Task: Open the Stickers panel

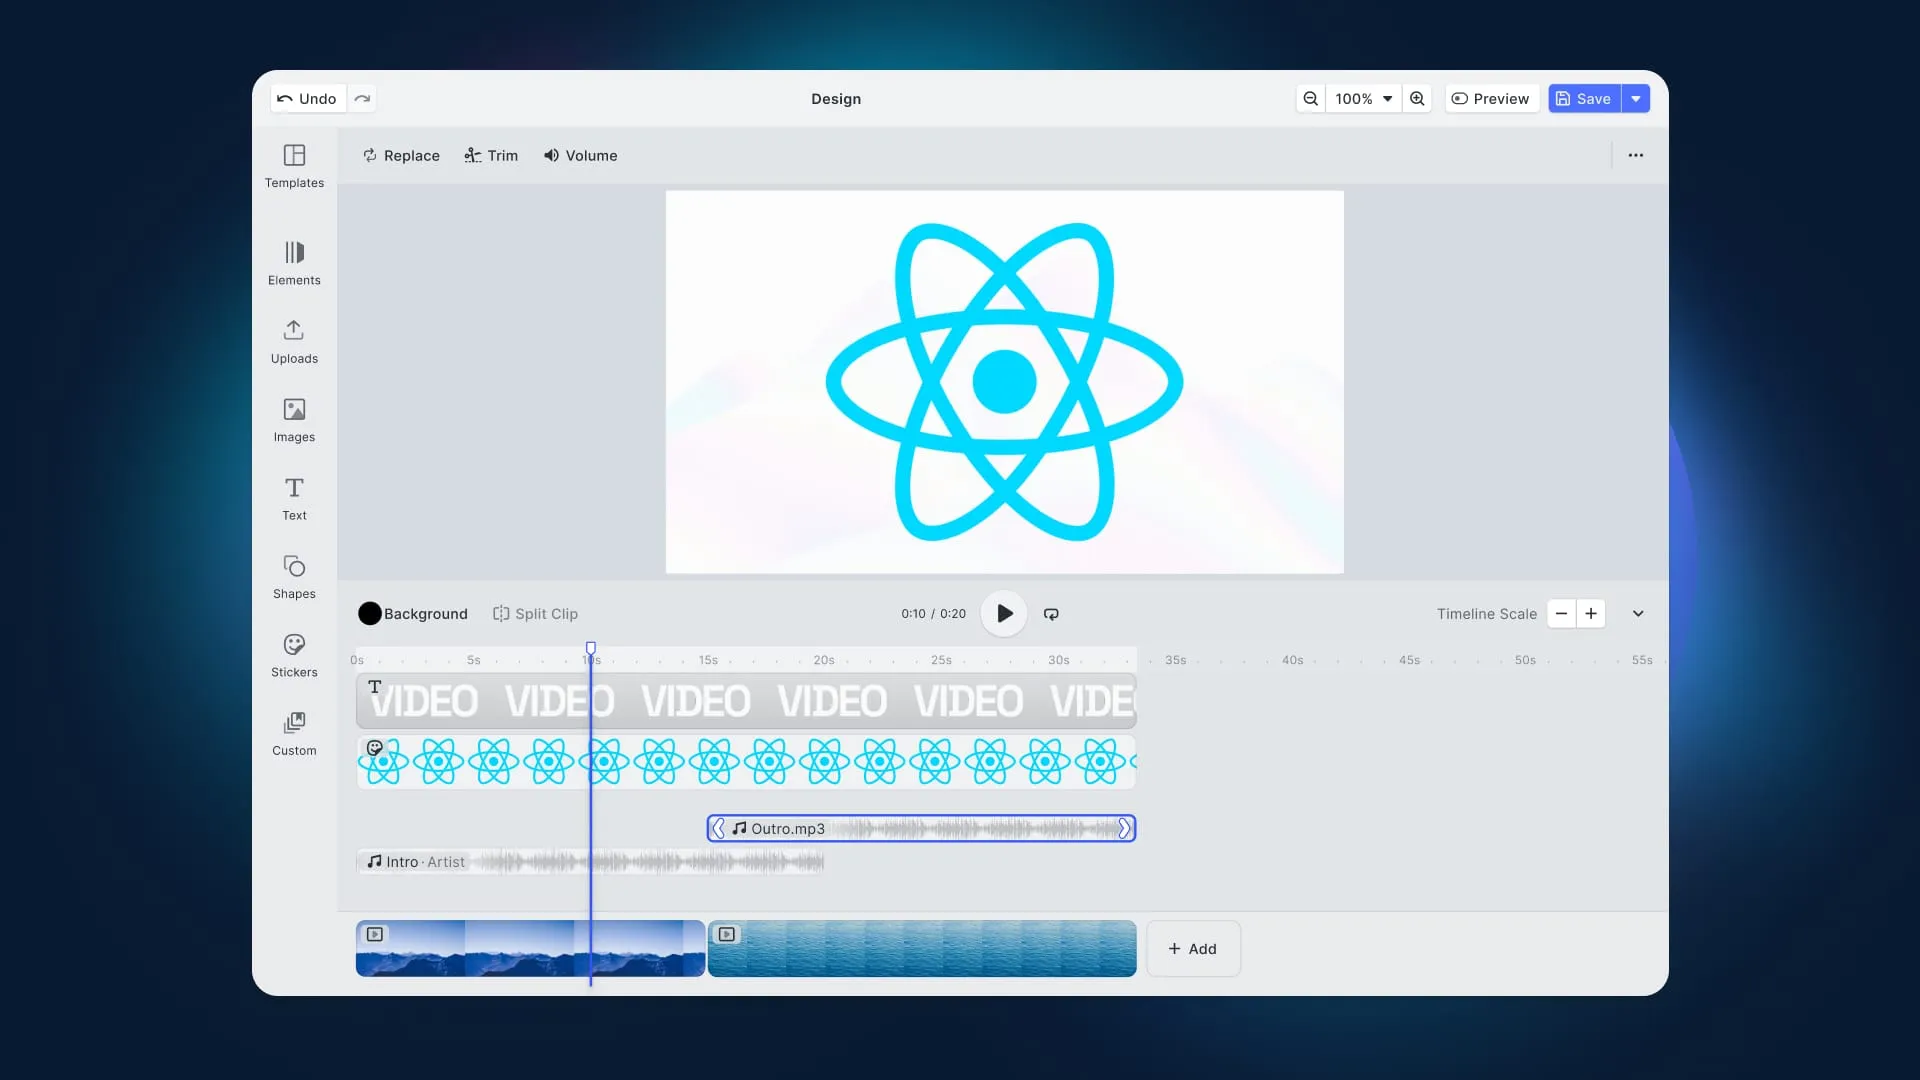Action: [294, 656]
